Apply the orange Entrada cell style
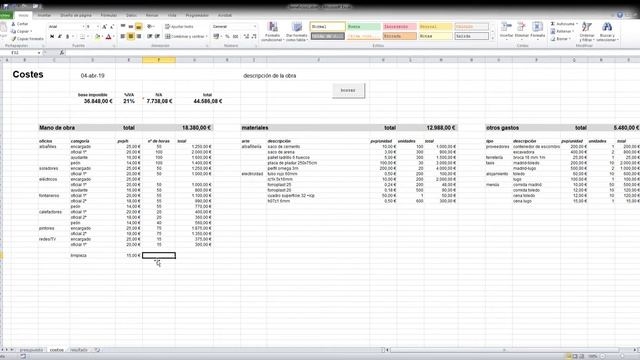This screenshot has width=640, height=360. coord(400,36)
